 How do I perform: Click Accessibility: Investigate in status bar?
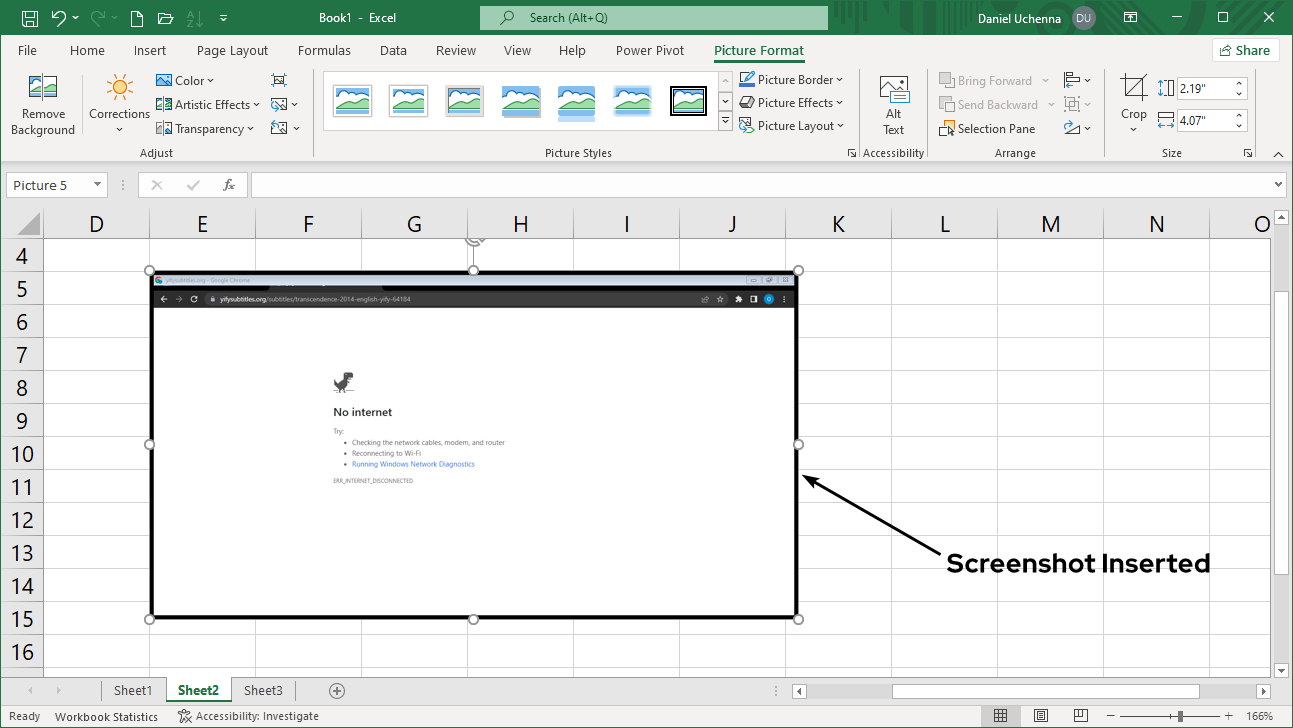click(x=248, y=716)
